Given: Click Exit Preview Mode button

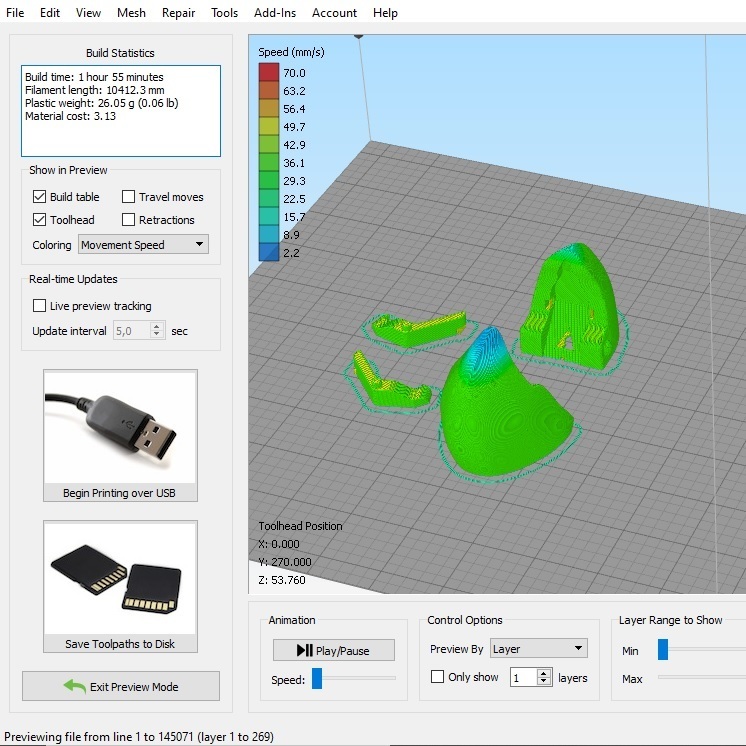Looking at the screenshot, I should click(x=121, y=686).
